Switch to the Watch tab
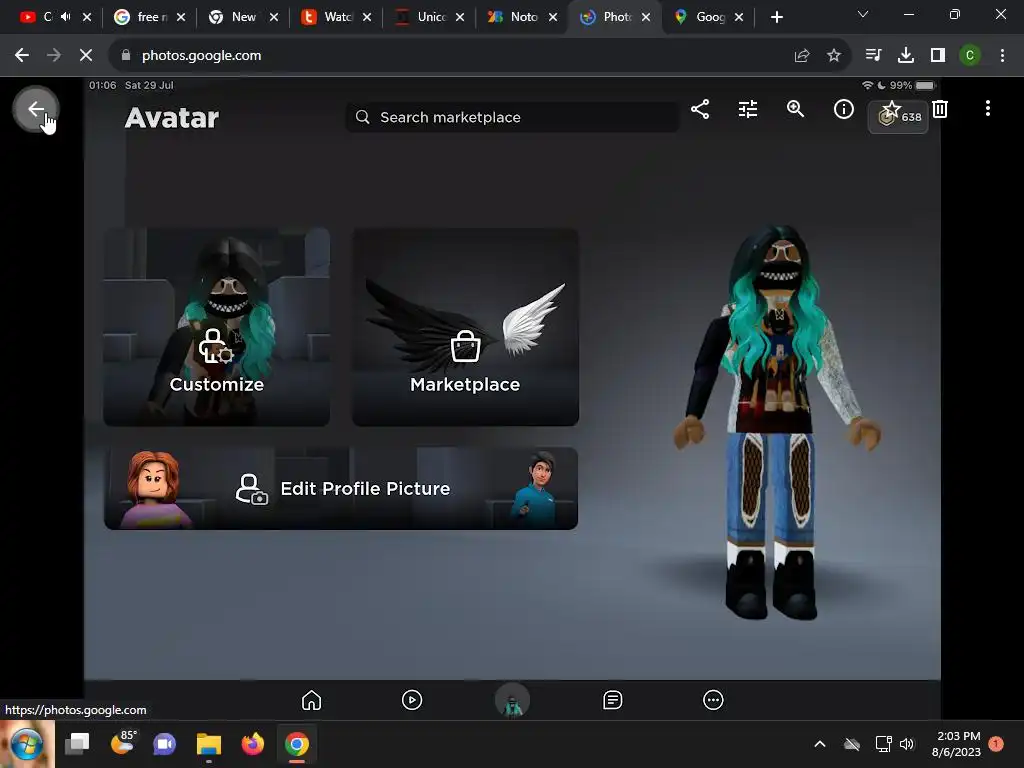The height and width of the screenshot is (768, 1024). (335, 17)
